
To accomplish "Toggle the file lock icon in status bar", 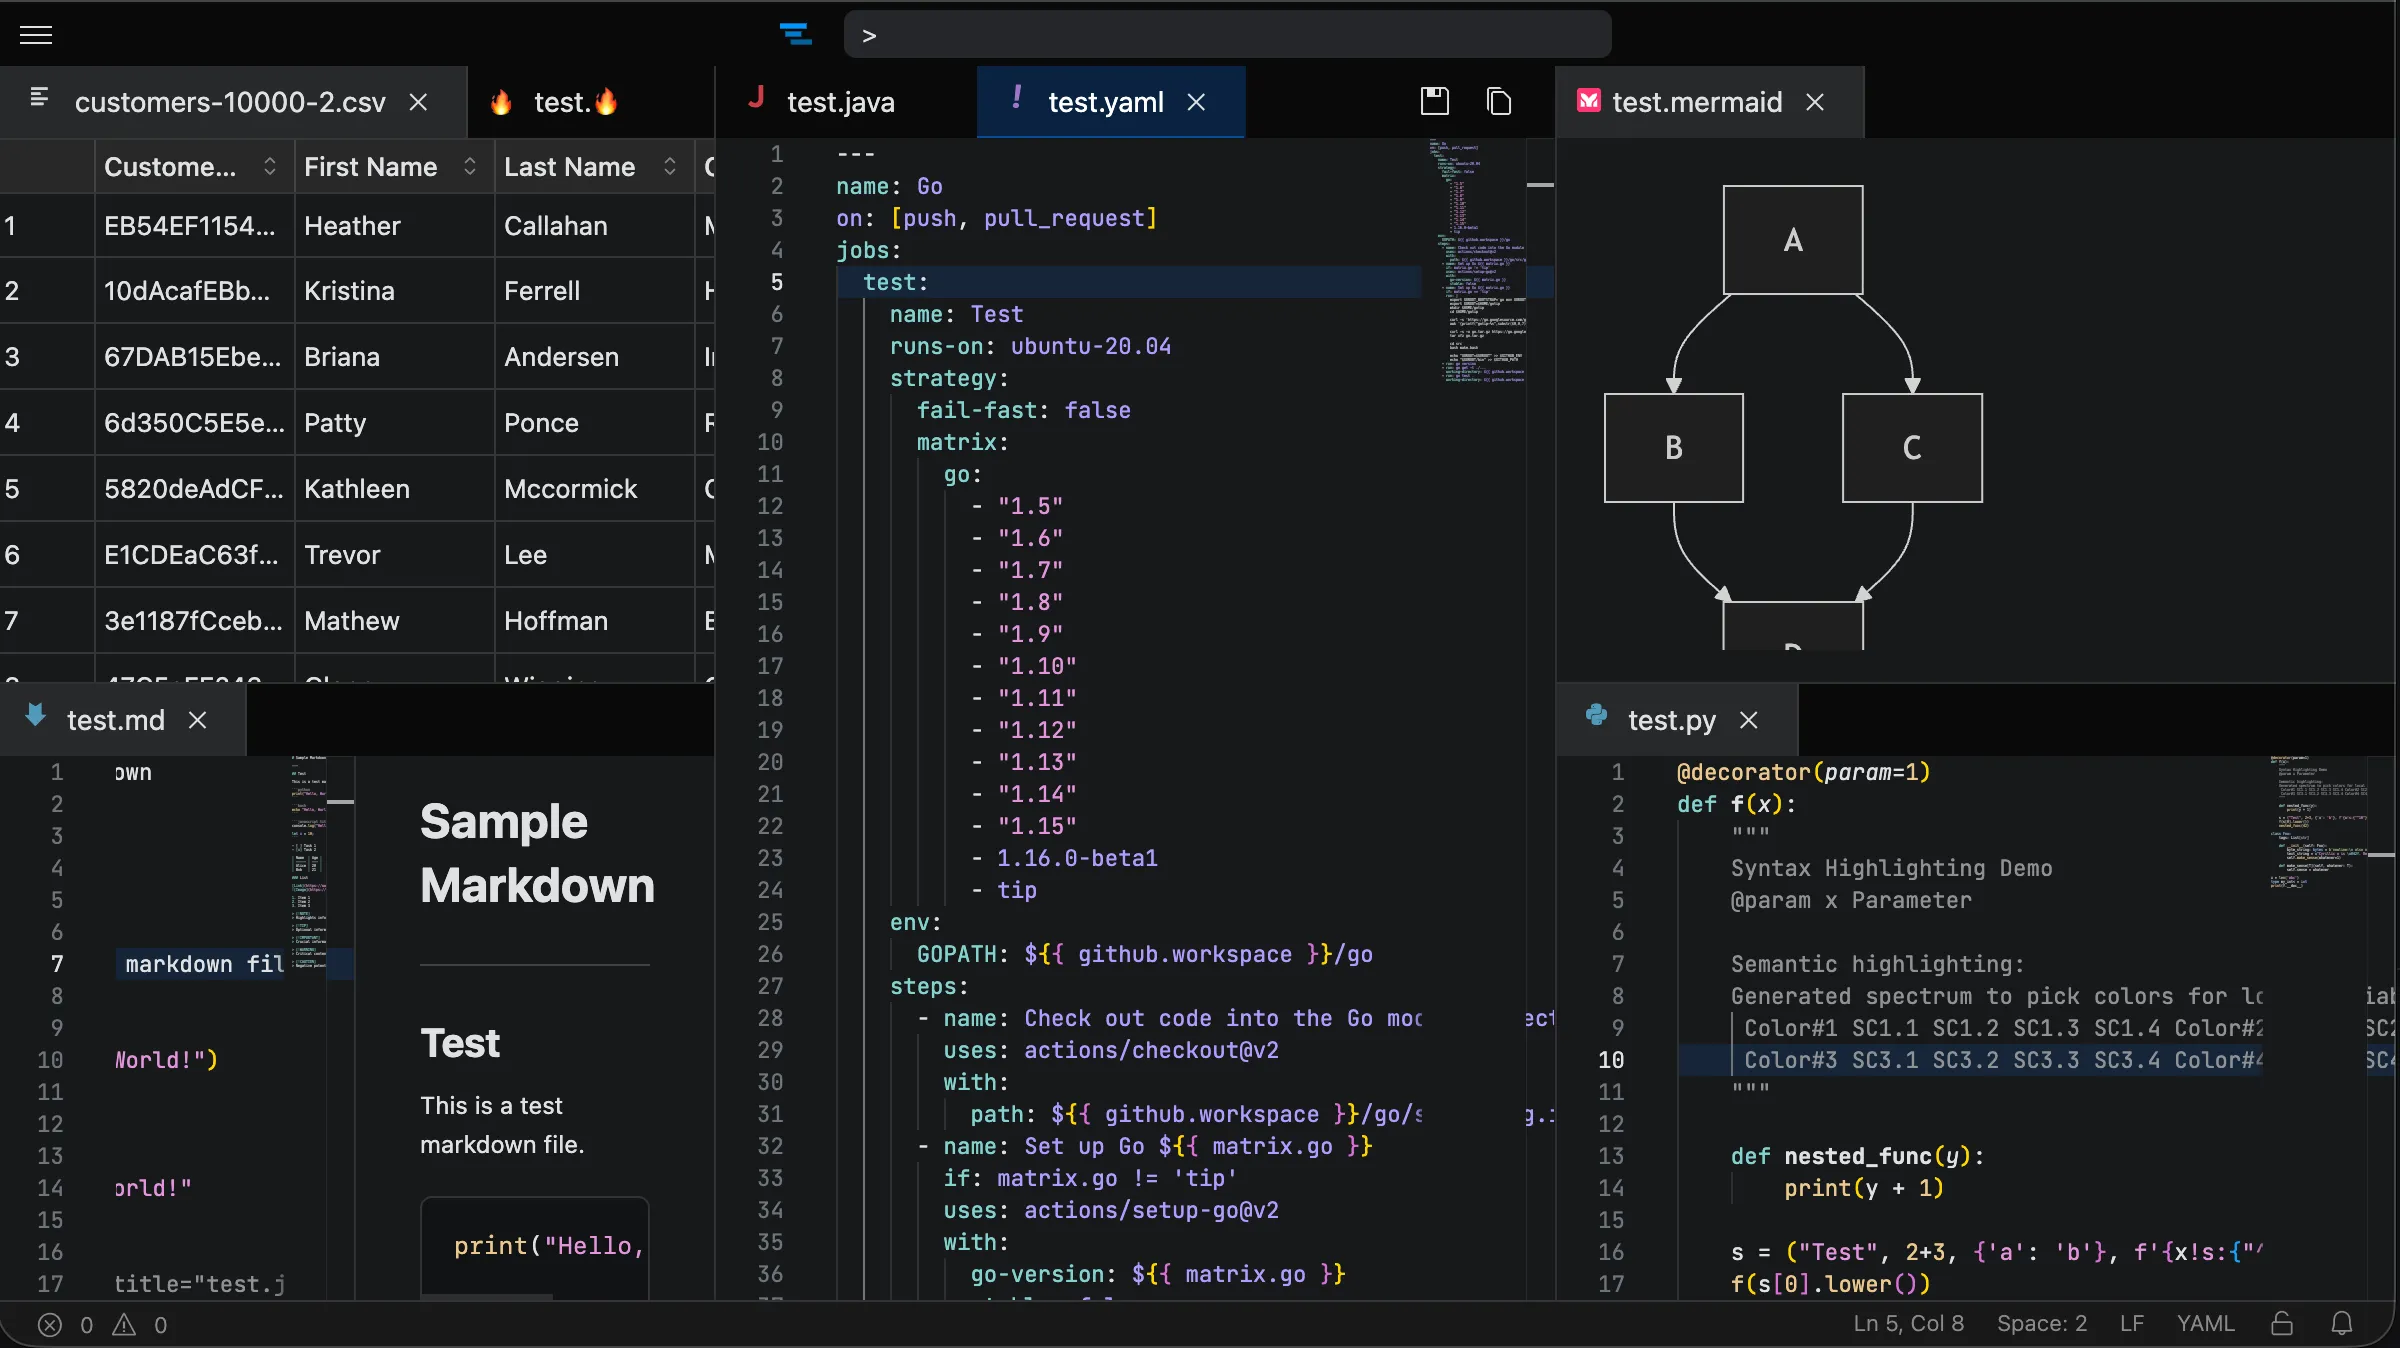I will (x=2282, y=1323).
